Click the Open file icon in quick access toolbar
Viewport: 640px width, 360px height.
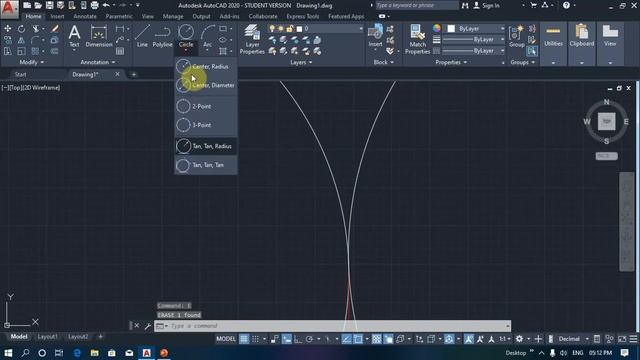[x=38, y=5]
